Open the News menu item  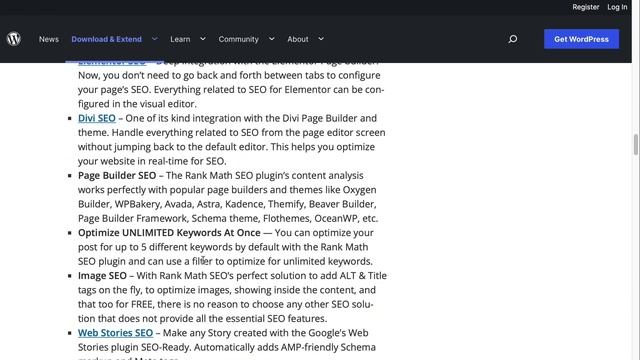(49, 39)
